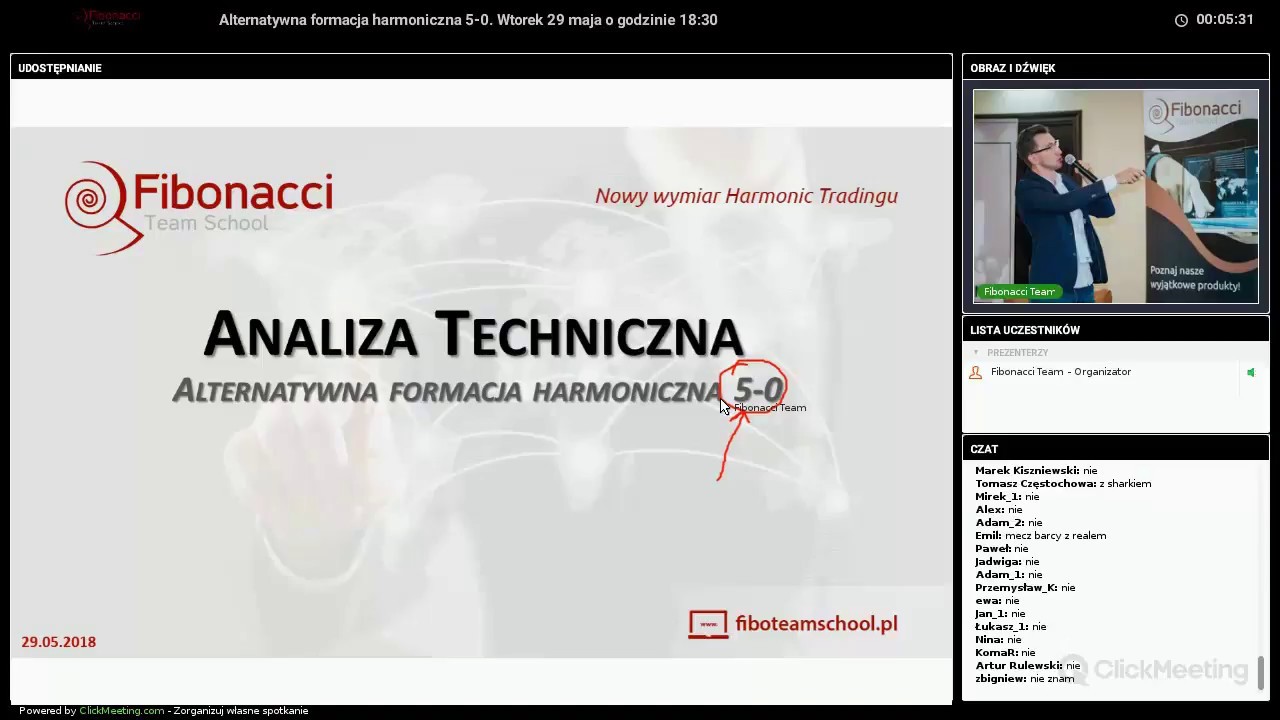Click the LISTA UCZESTNIKÓW panel header
The width and height of the screenshot is (1280, 720).
tap(1116, 330)
